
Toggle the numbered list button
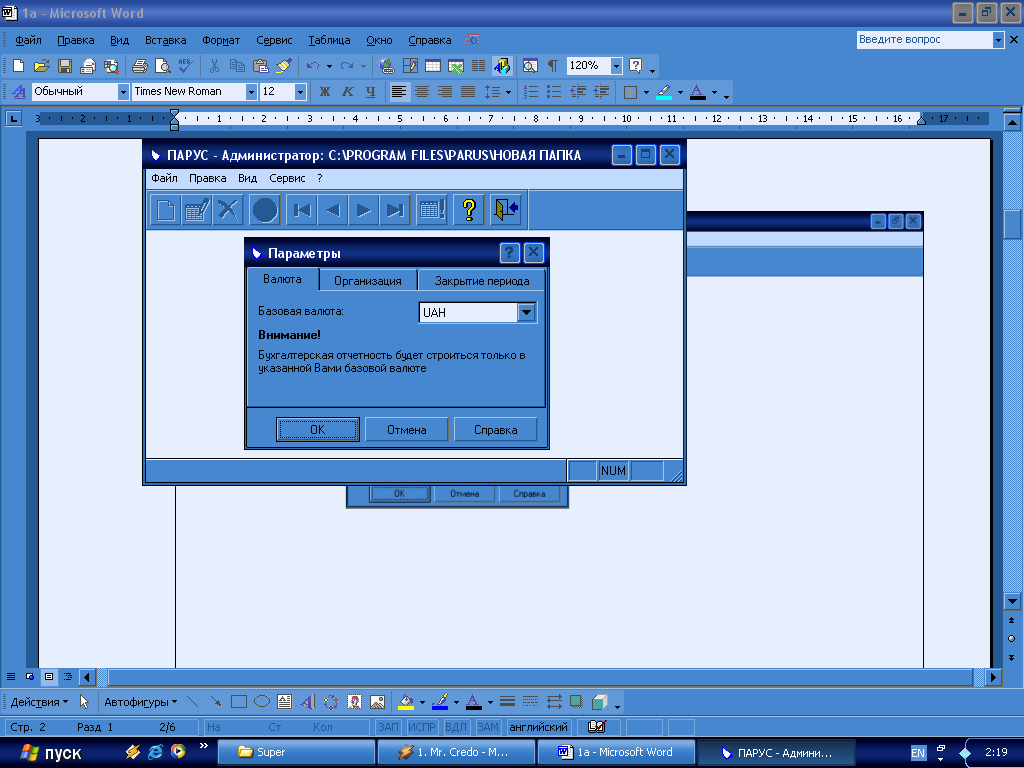tap(531, 91)
